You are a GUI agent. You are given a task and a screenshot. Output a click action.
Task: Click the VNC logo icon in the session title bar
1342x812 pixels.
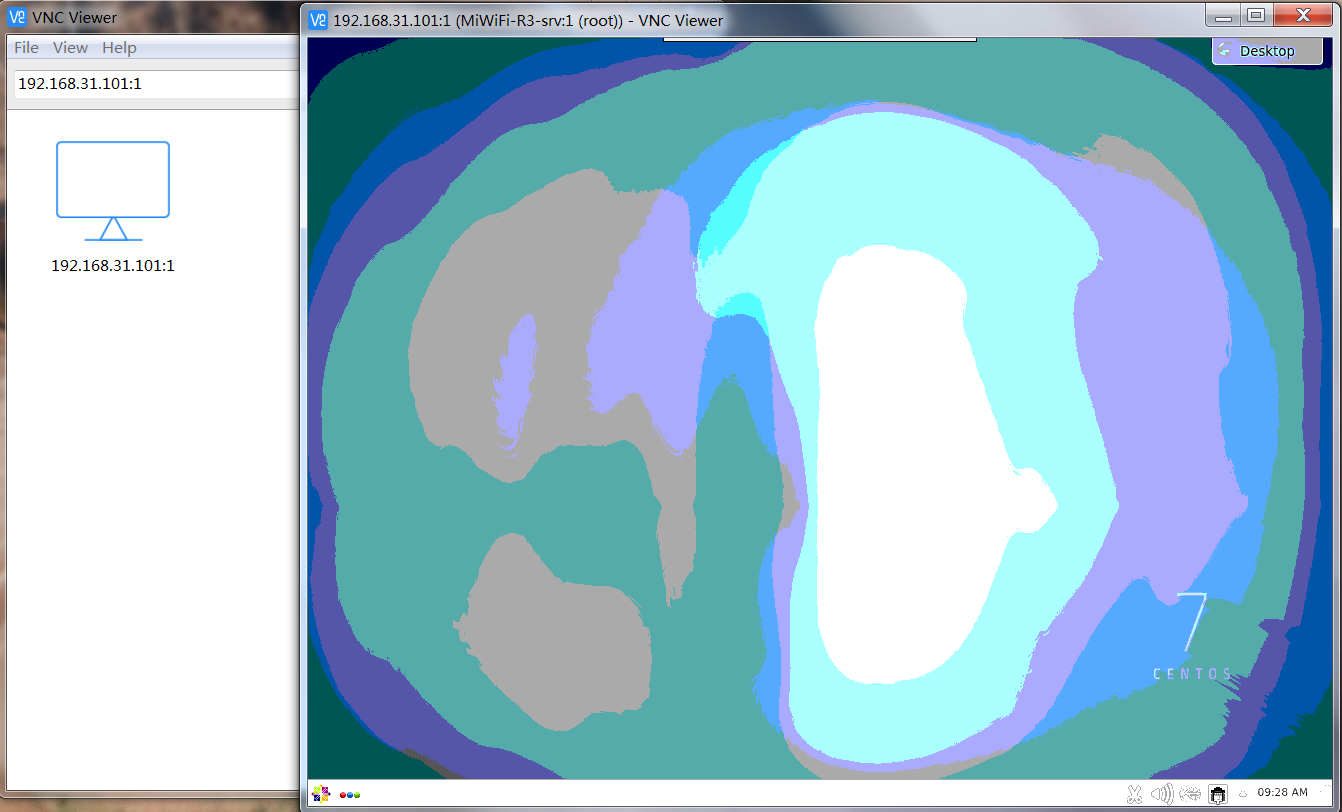click(x=318, y=20)
